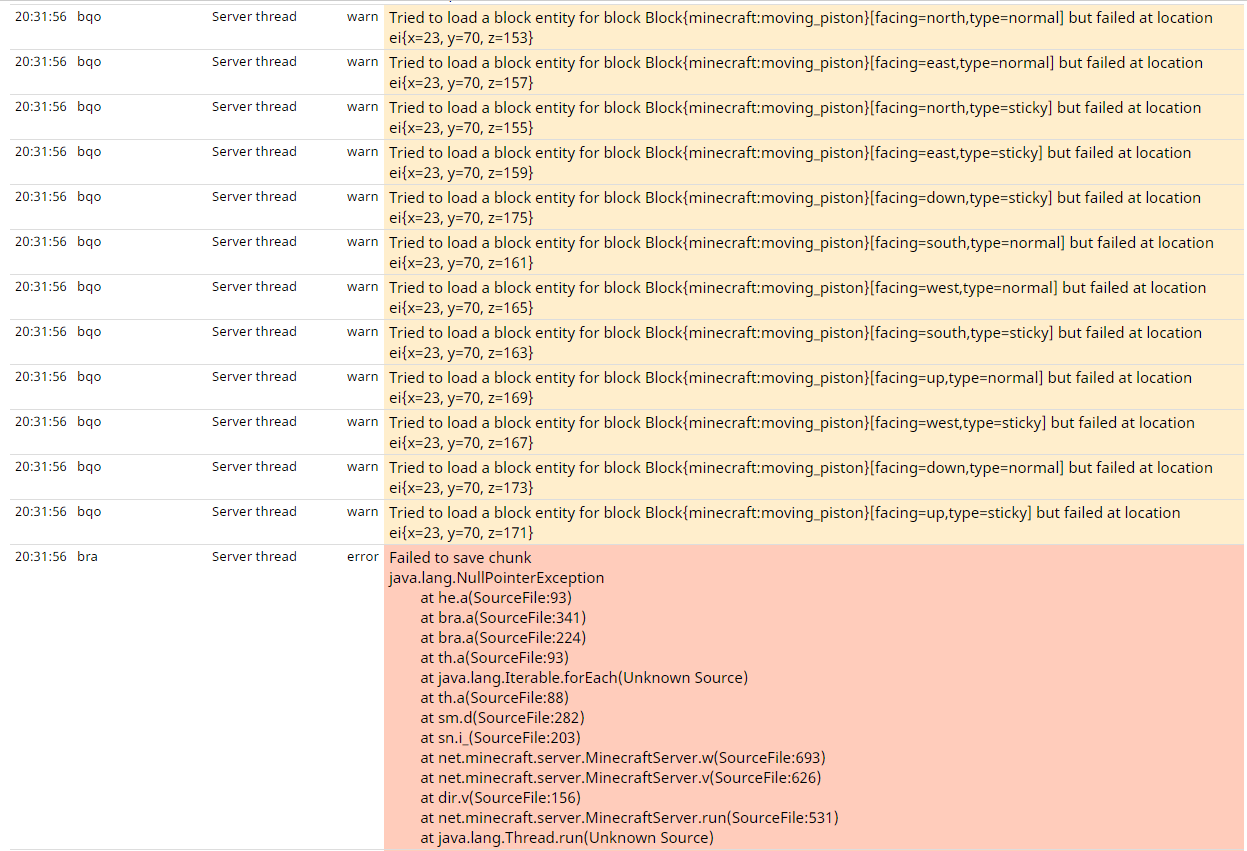
Task: Click the MinecraftServer.run(SourceFile:531) stack line
Action: [x=629, y=818]
